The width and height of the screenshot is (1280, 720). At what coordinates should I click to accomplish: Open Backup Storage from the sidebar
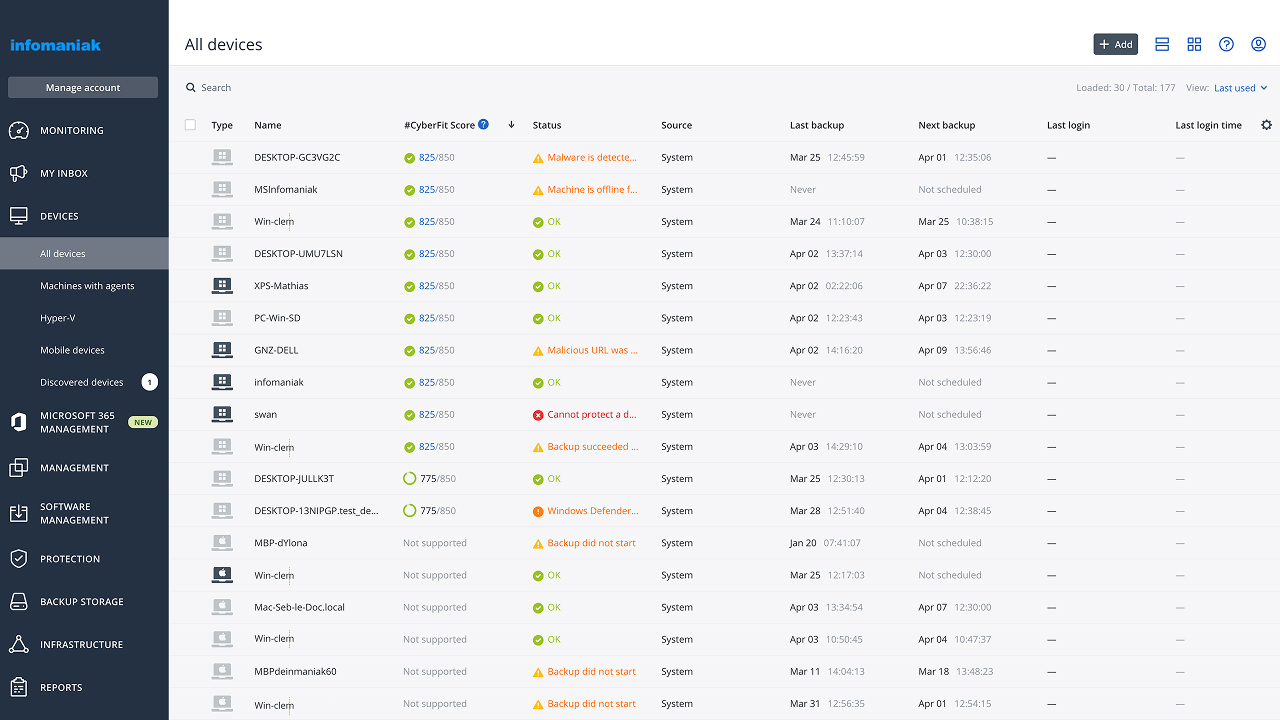[x=20, y=601]
